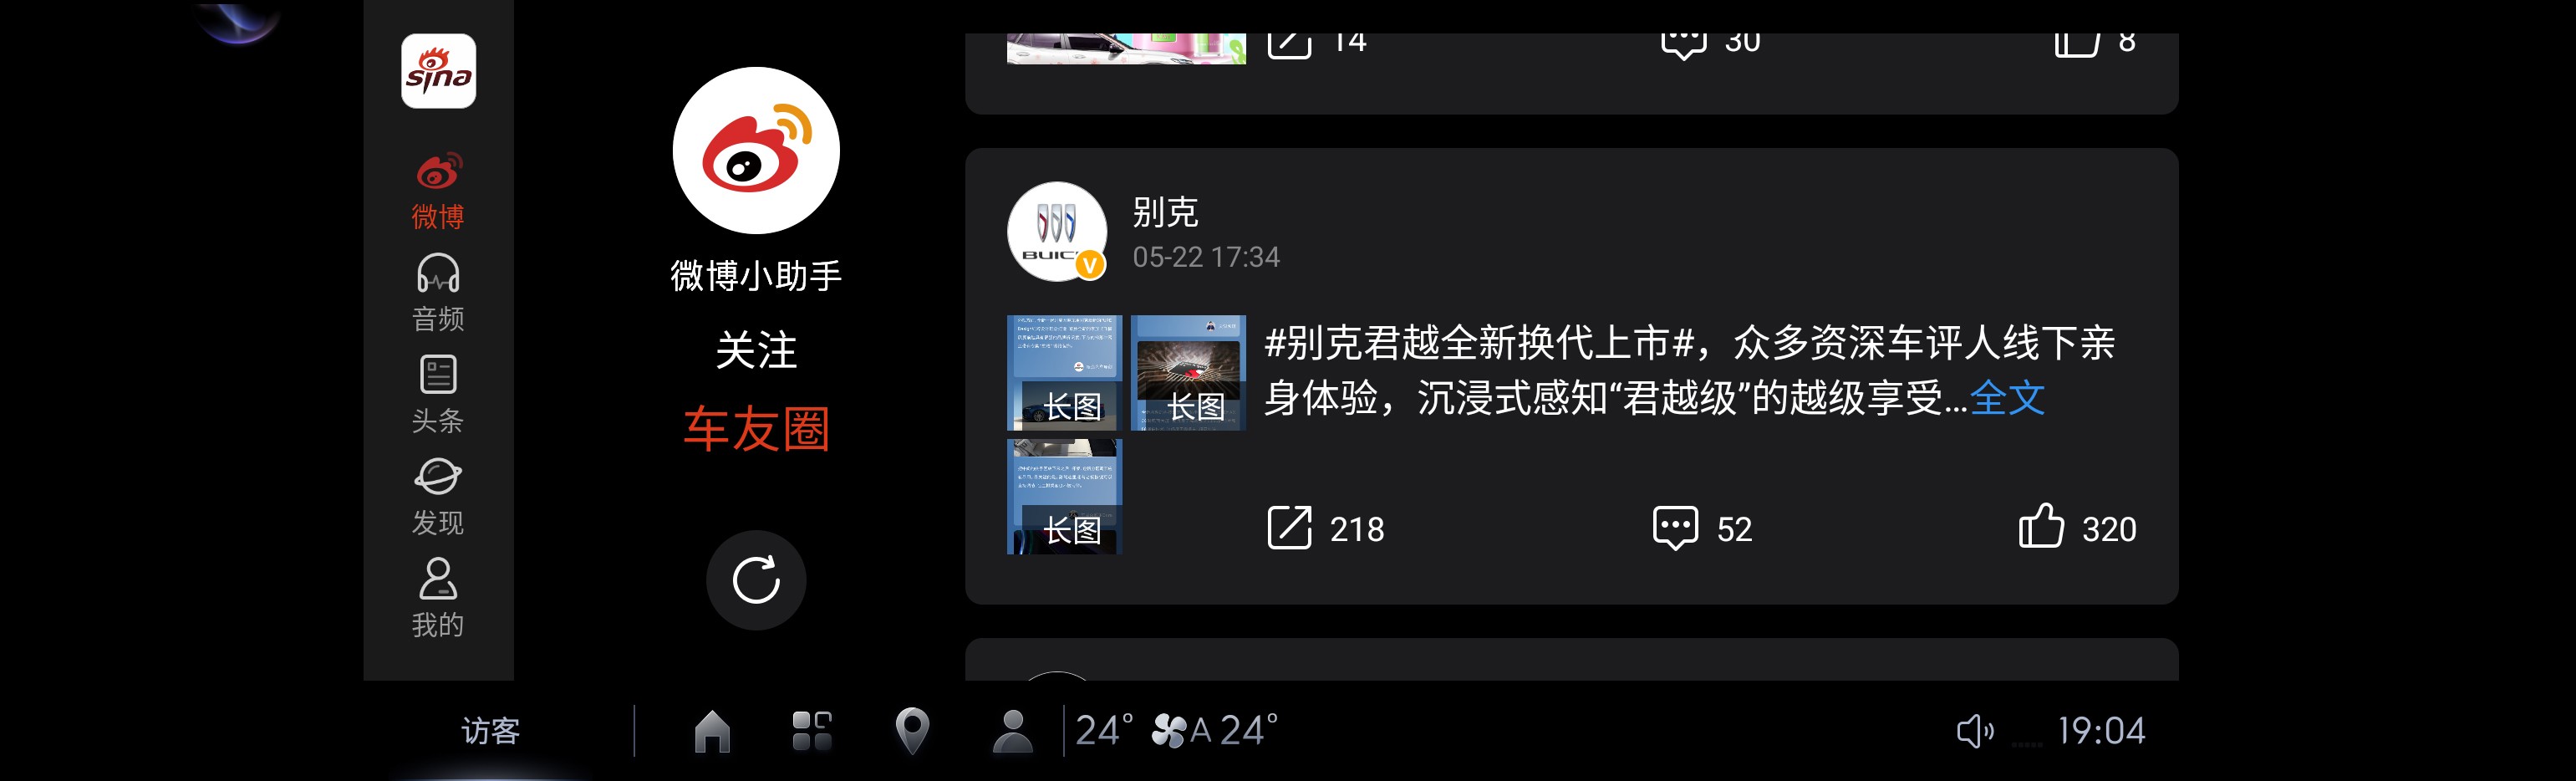Image resolution: width=2576 pixels, height=781 pixels.
Task: Select the 微博 sidebar tab
Action: pyautogui.click(x=438, y=191)
